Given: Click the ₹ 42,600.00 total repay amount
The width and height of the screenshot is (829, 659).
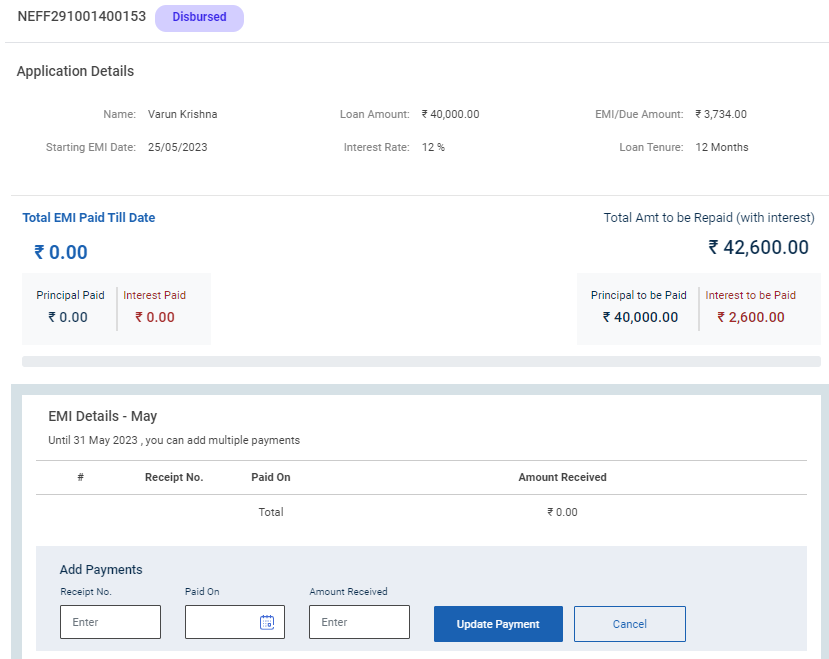Looking at the screenshot, I should tap(758, 247).
